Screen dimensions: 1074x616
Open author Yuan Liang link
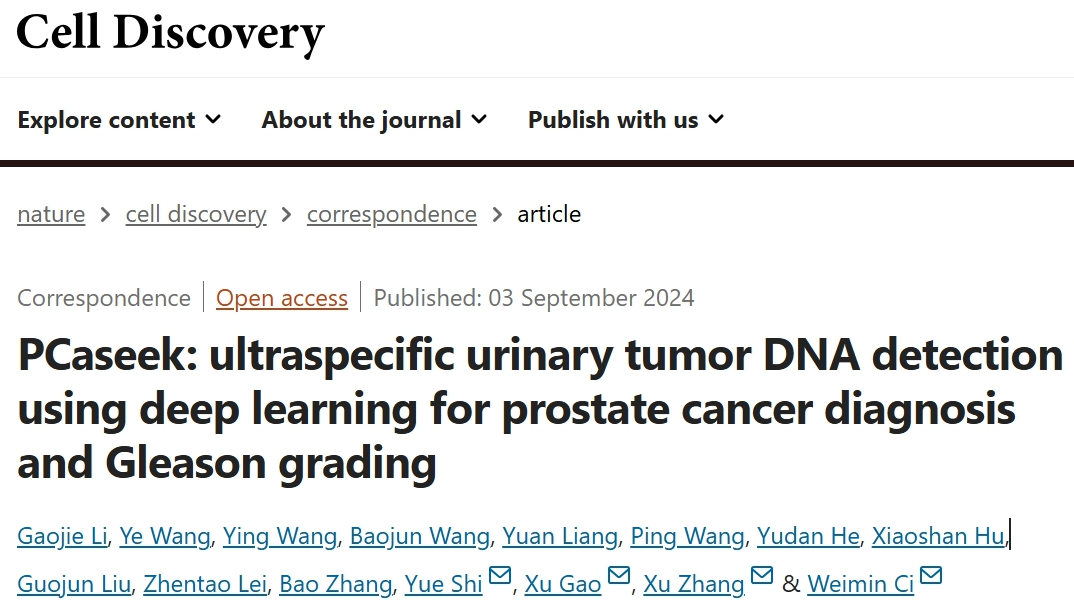[560, 536]
